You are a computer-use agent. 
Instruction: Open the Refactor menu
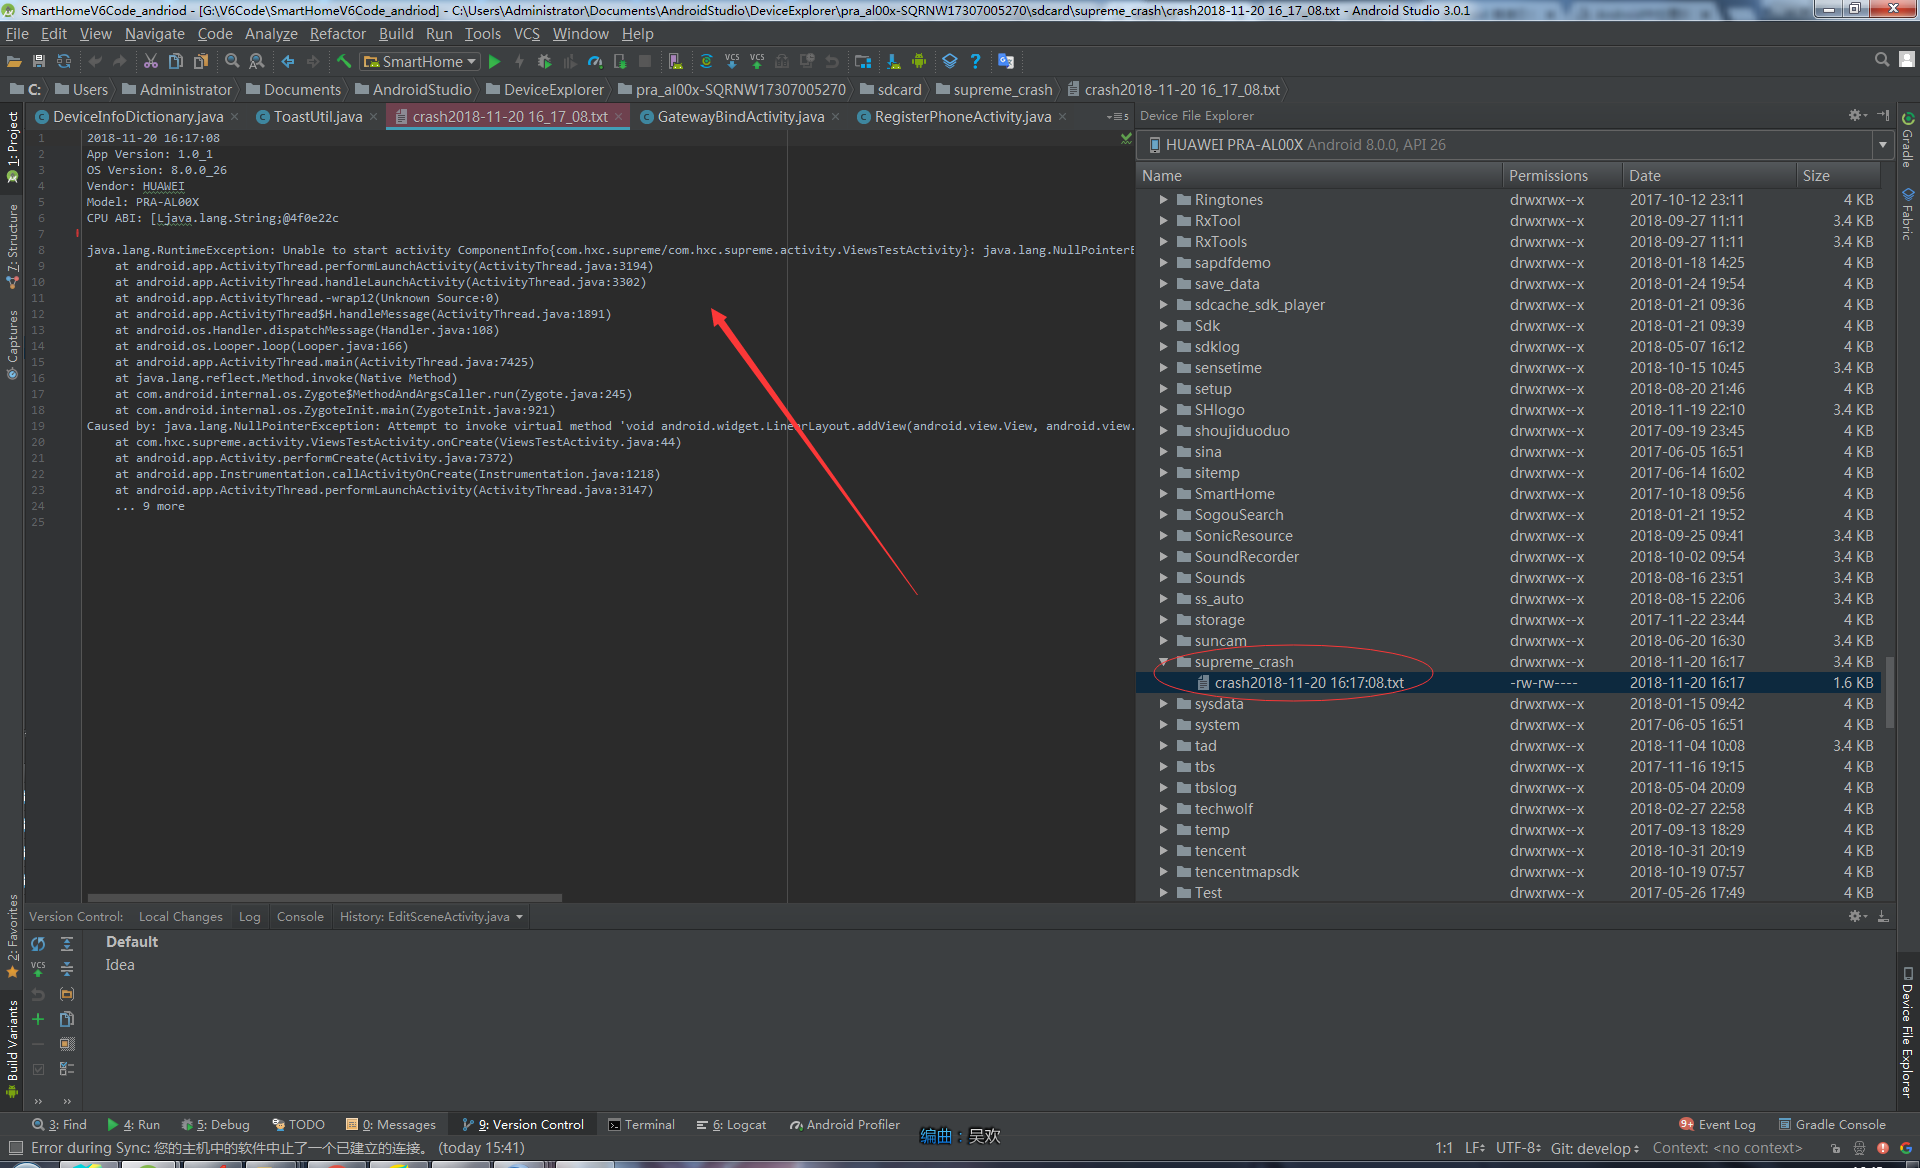338,34
